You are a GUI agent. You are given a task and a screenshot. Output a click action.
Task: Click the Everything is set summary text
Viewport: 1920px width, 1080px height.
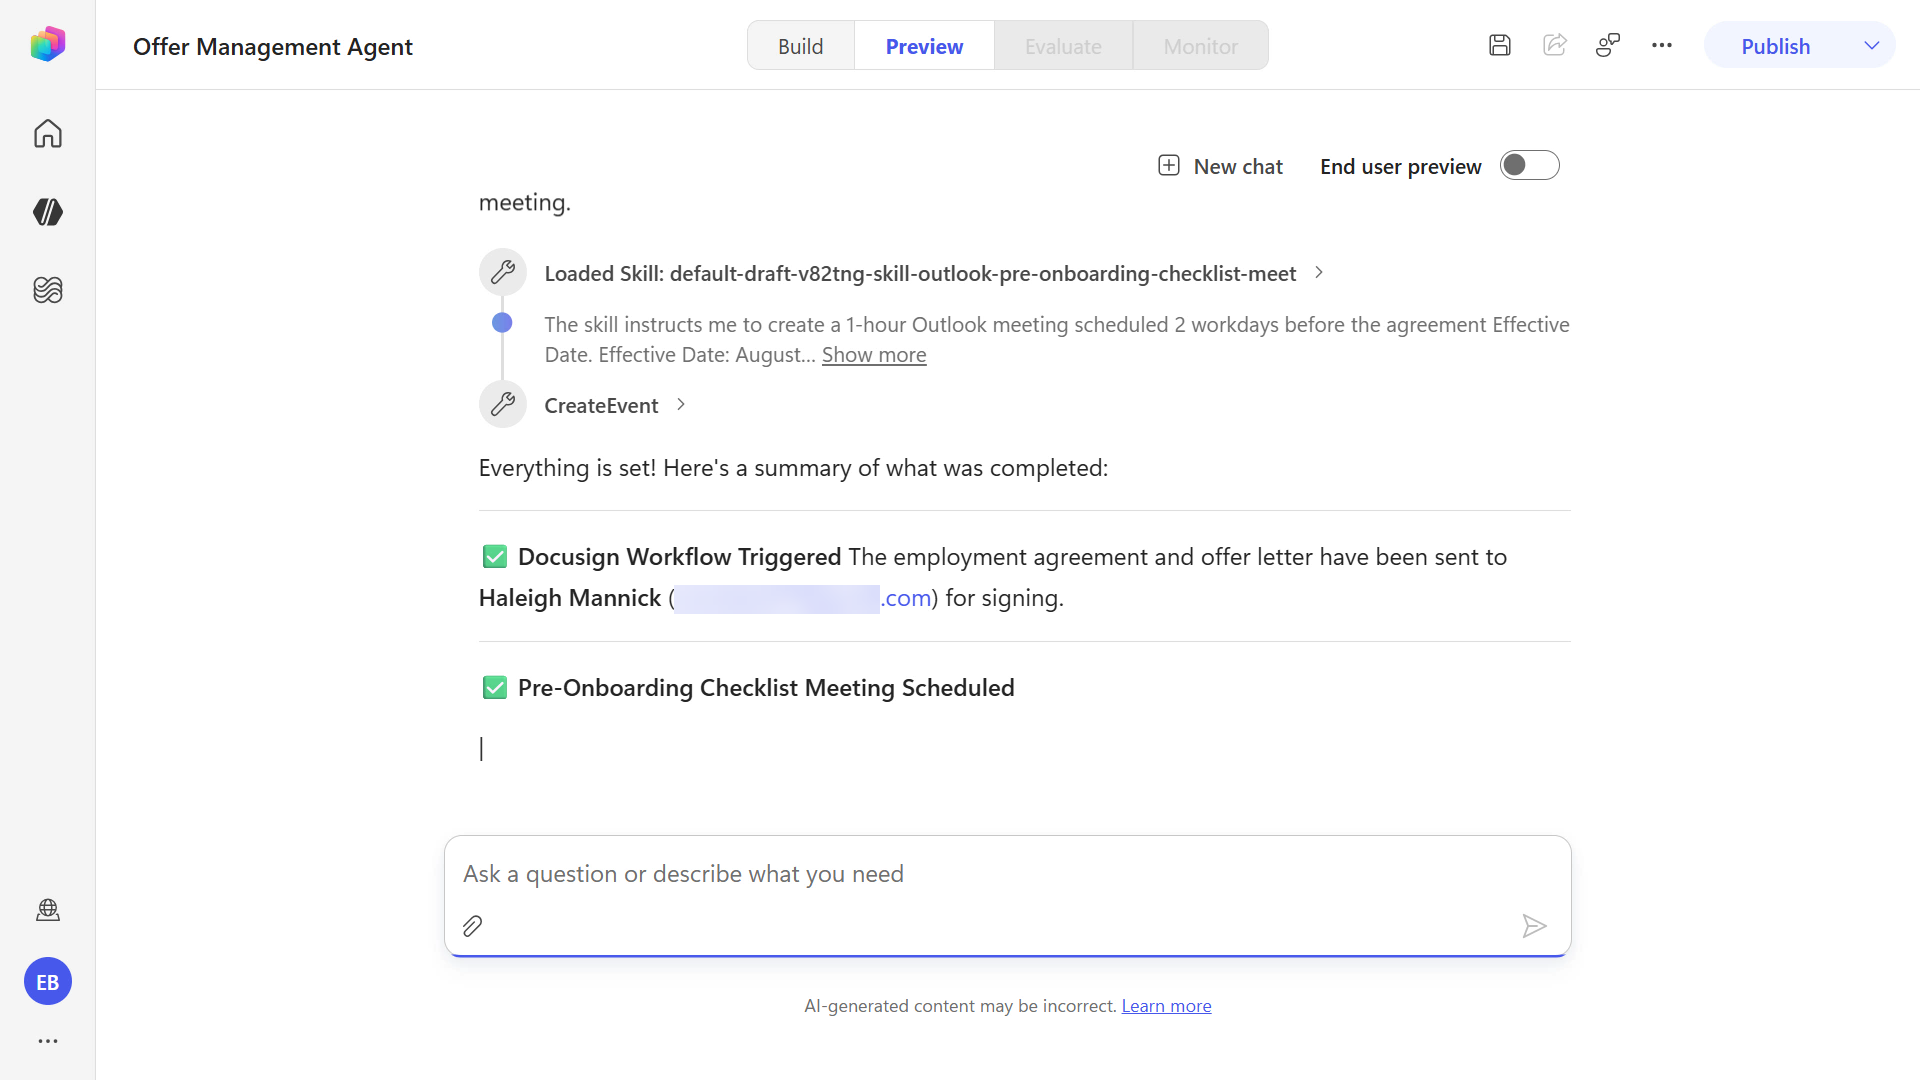(x=793, y=468)
